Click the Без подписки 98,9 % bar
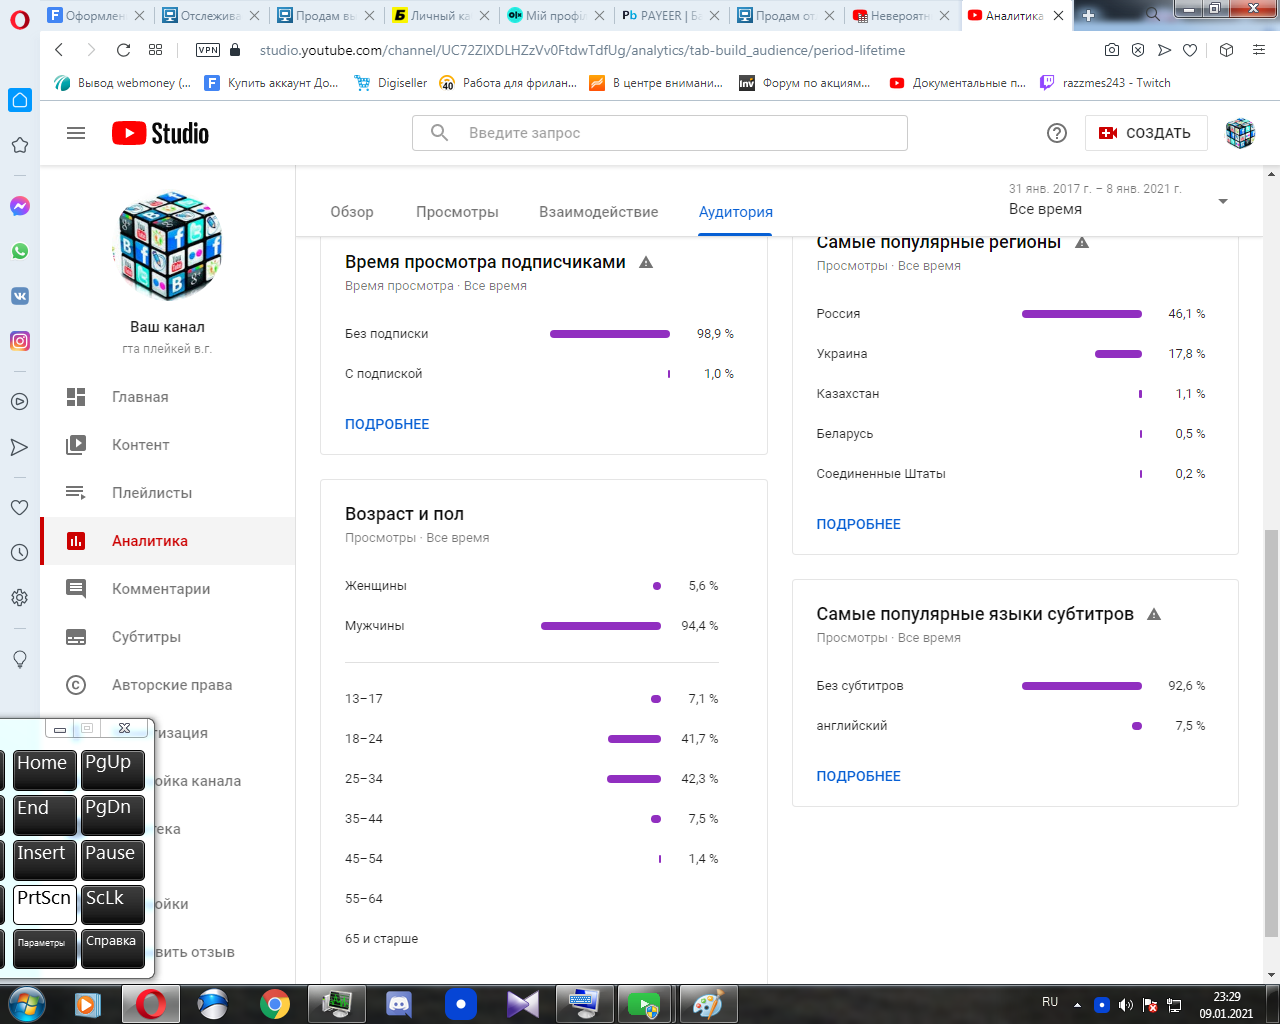 pos(610,334)
